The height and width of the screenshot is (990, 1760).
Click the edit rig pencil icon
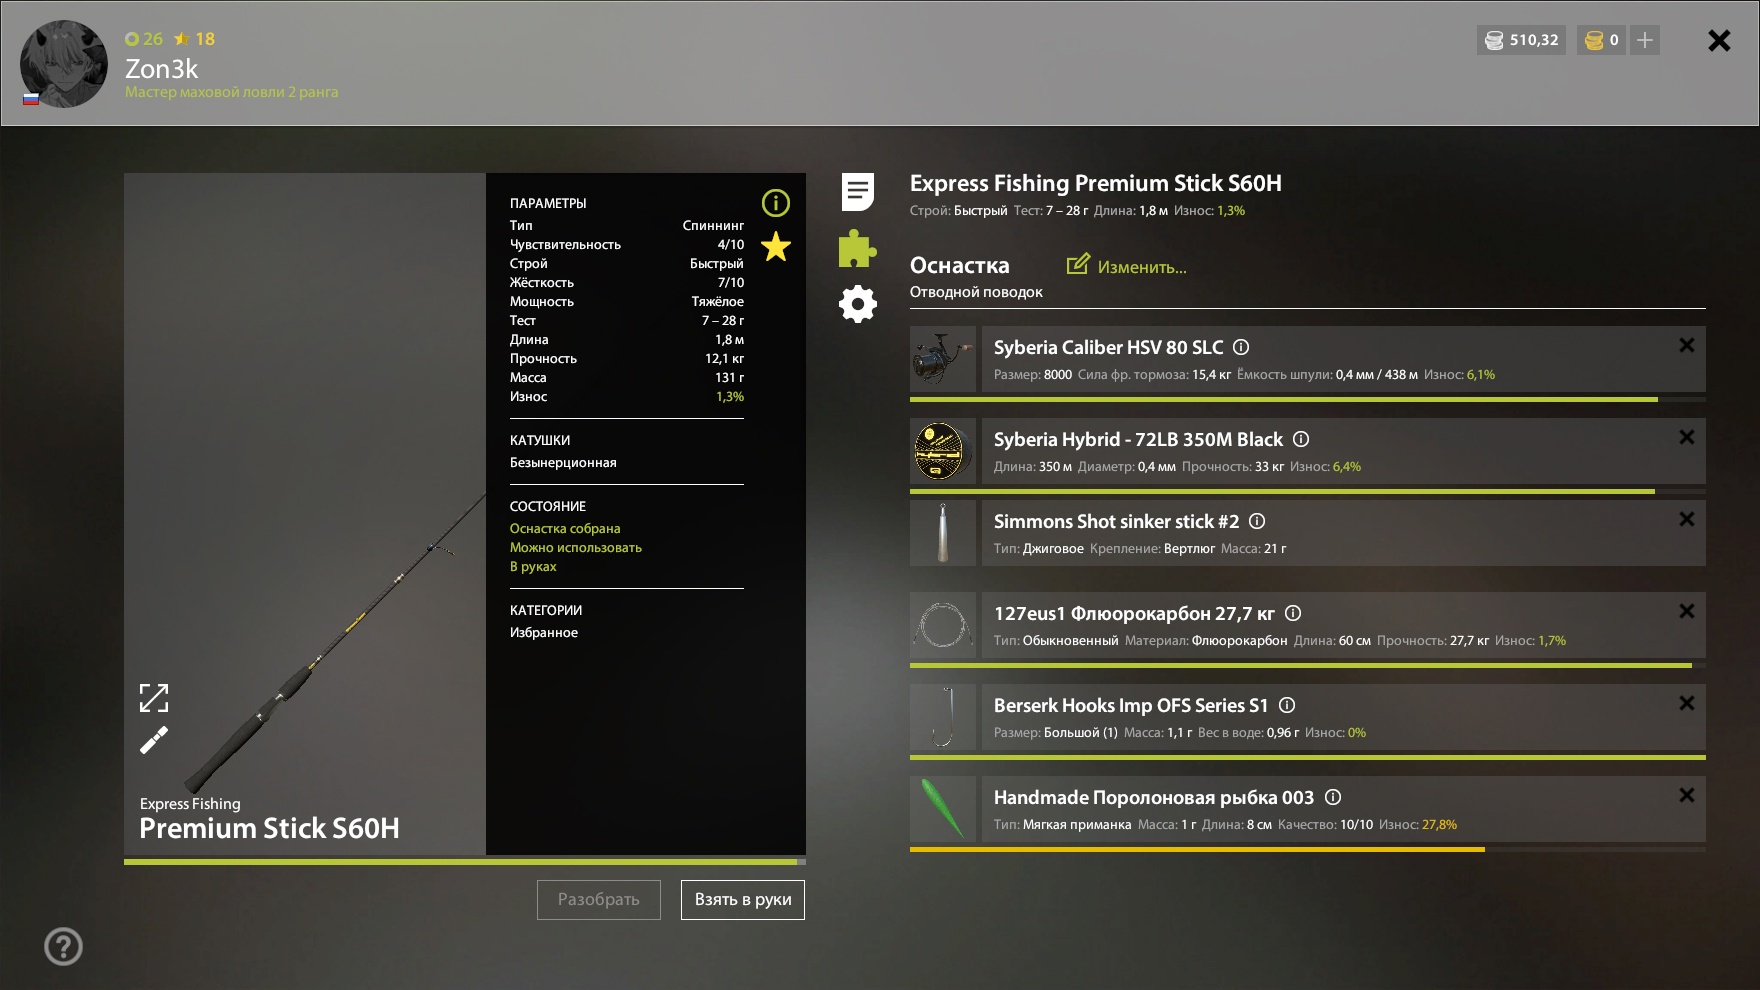1077,264
